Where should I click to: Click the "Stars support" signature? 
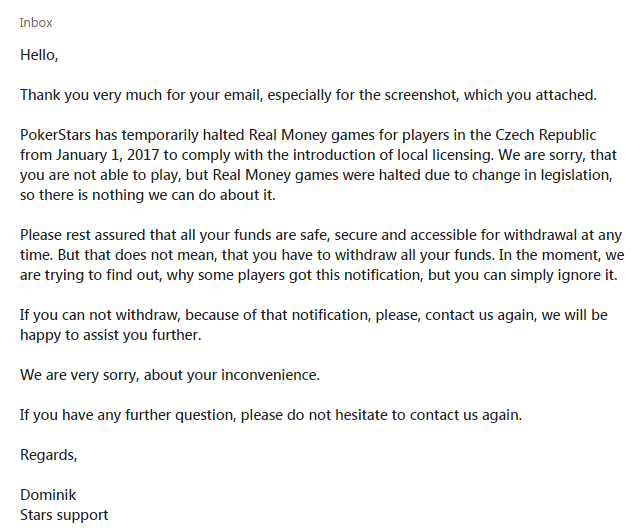coord(64,515)
